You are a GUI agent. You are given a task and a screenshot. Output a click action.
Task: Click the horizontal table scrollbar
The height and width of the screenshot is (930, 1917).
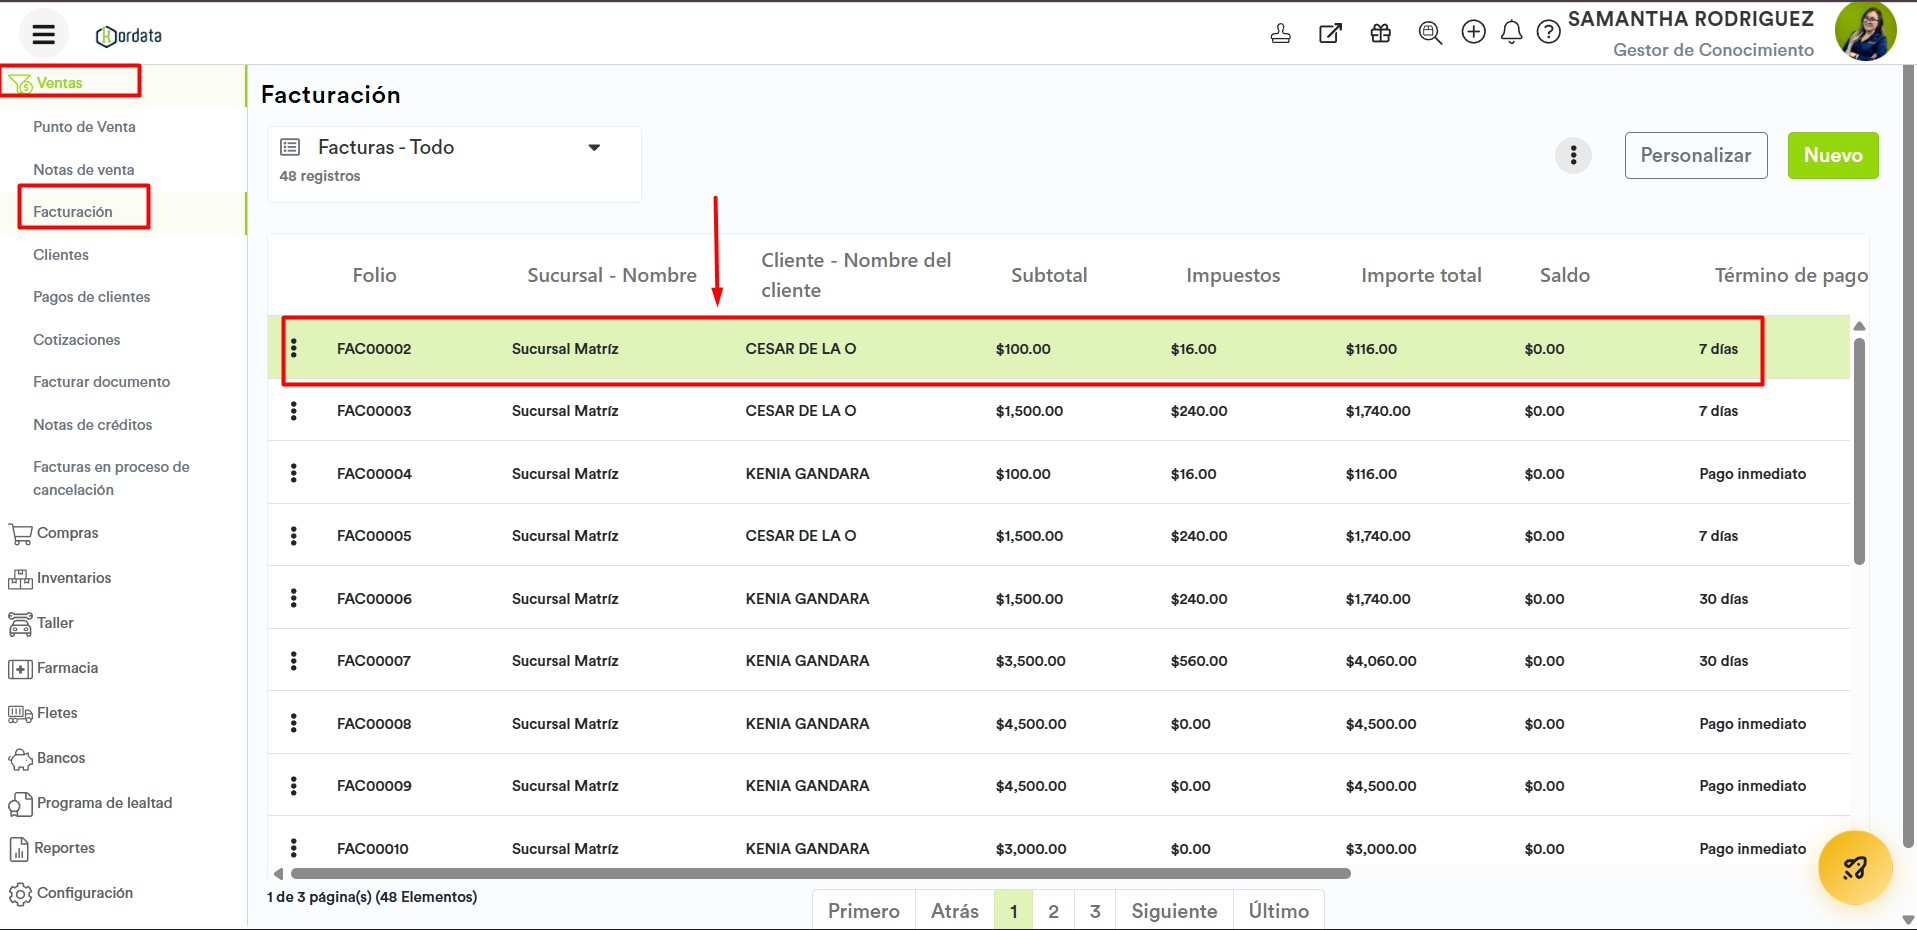pyautogui.click(x=820, y=874)
